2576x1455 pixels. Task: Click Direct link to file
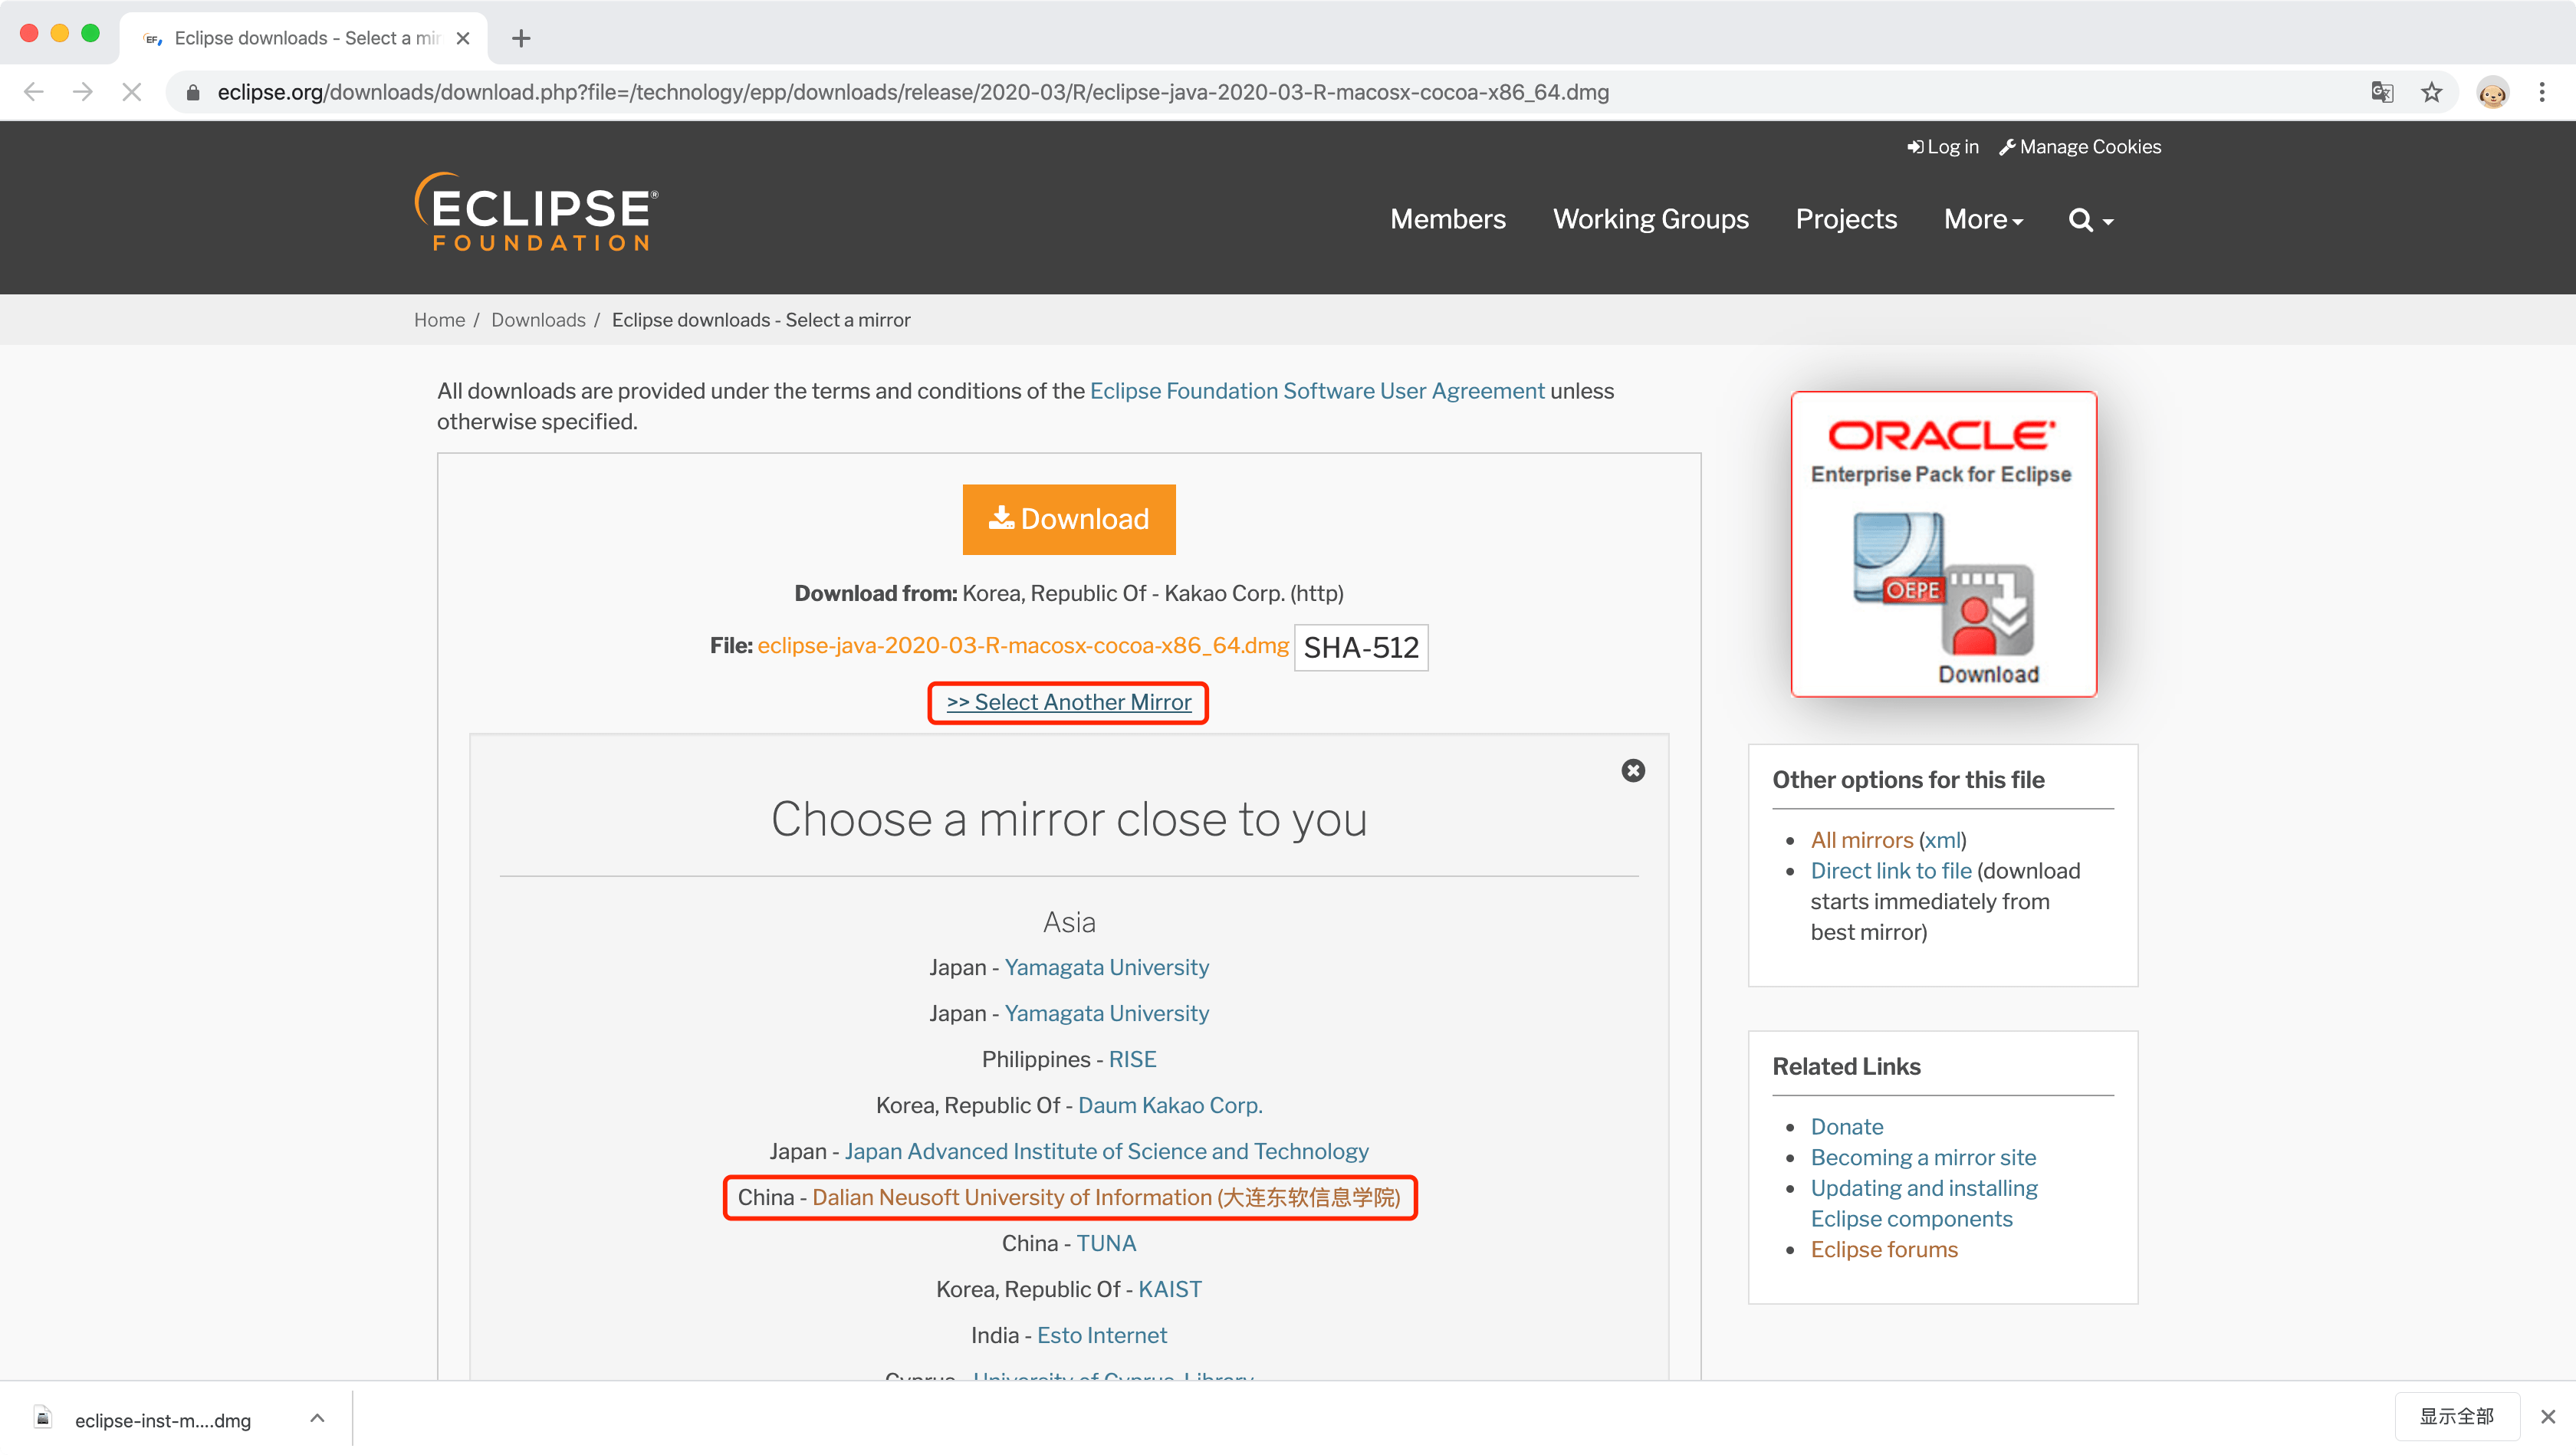[1890, 871]
